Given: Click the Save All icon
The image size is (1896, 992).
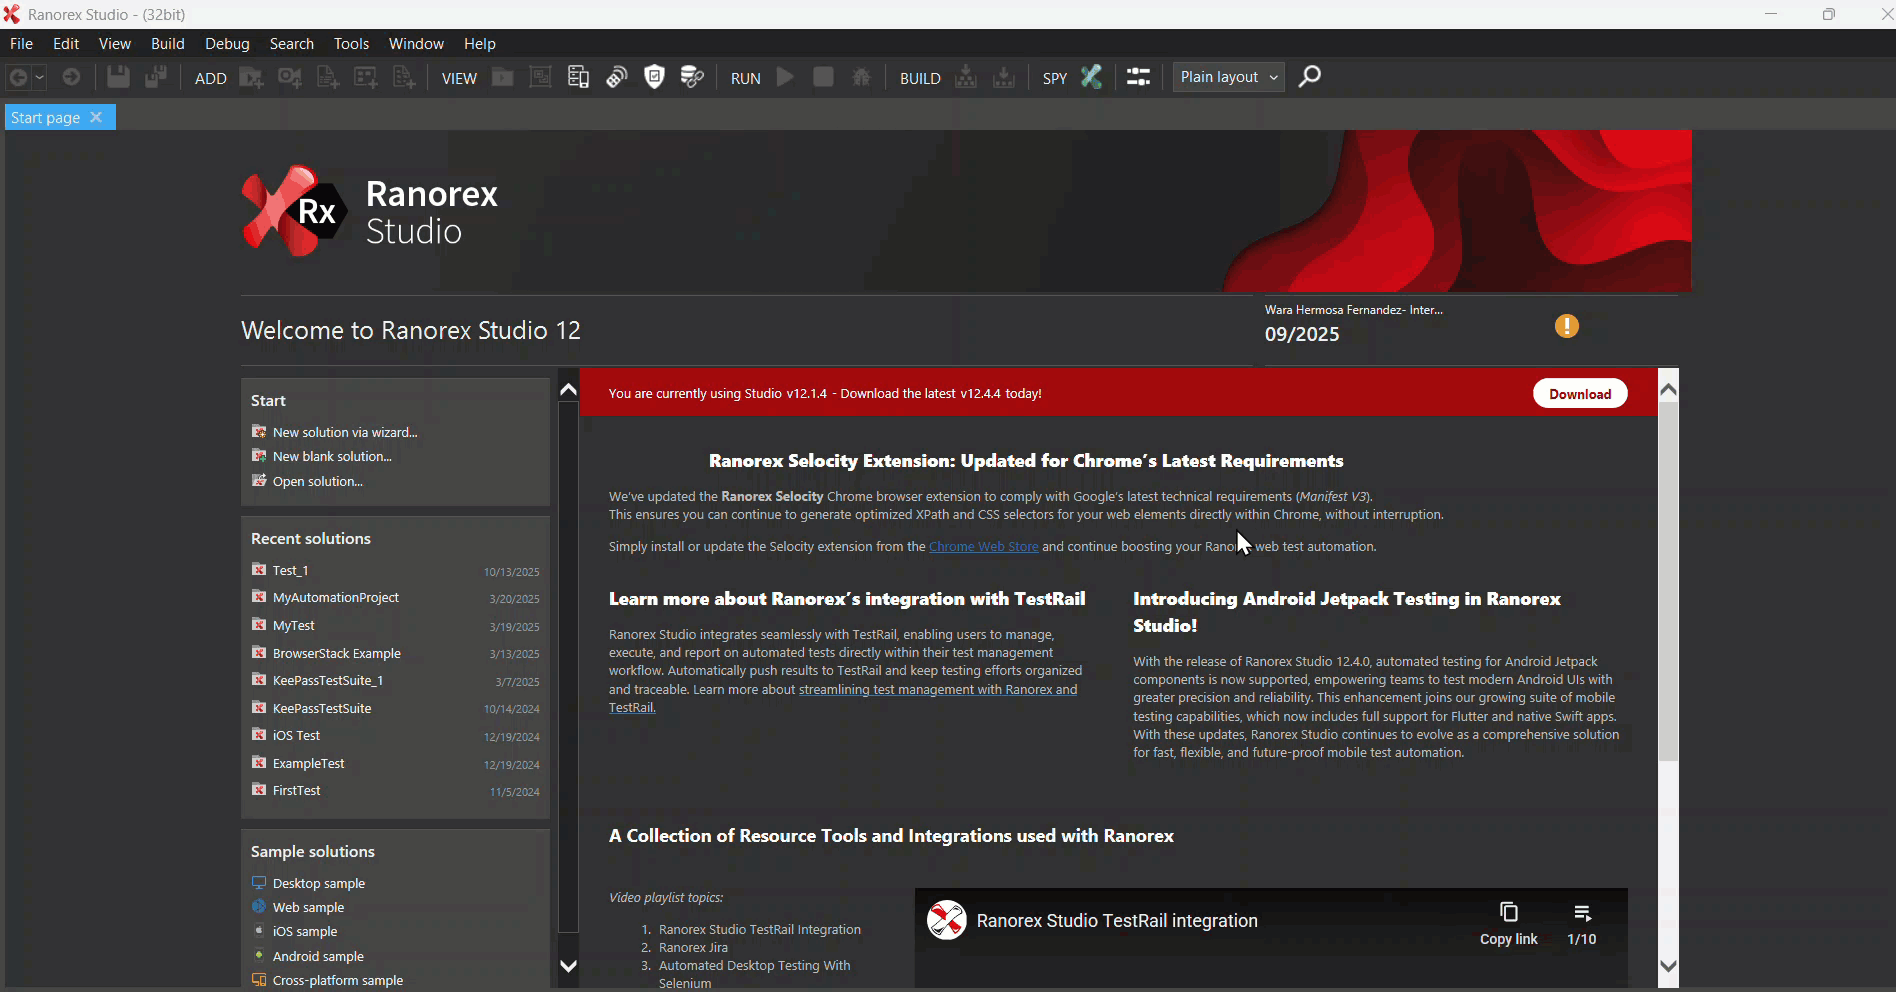Looking at the screenshot, I should tap(156, 77).
